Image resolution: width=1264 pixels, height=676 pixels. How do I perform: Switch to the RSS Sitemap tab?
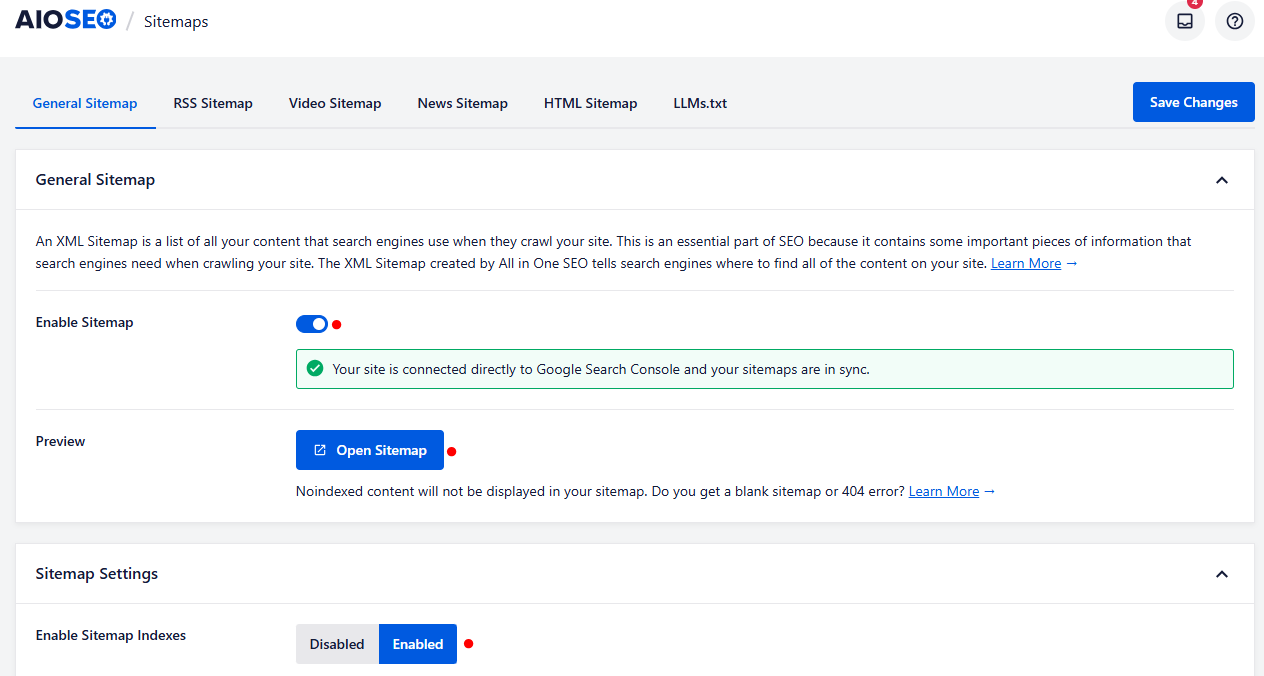tap(212, 103)
